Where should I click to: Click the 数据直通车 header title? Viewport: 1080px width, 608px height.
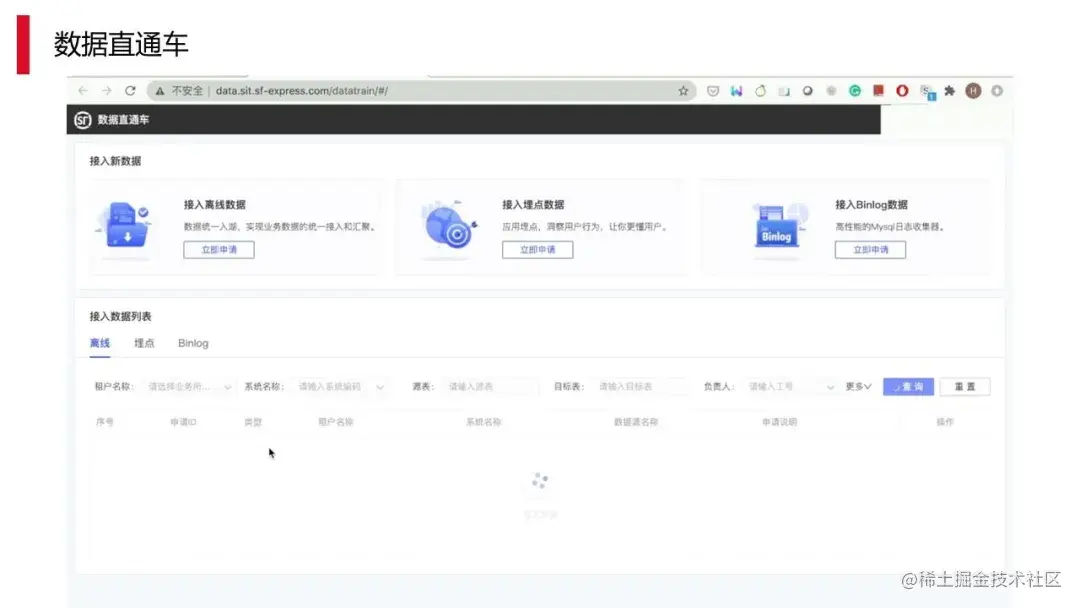pyautogui.click(x=123, y=120)
